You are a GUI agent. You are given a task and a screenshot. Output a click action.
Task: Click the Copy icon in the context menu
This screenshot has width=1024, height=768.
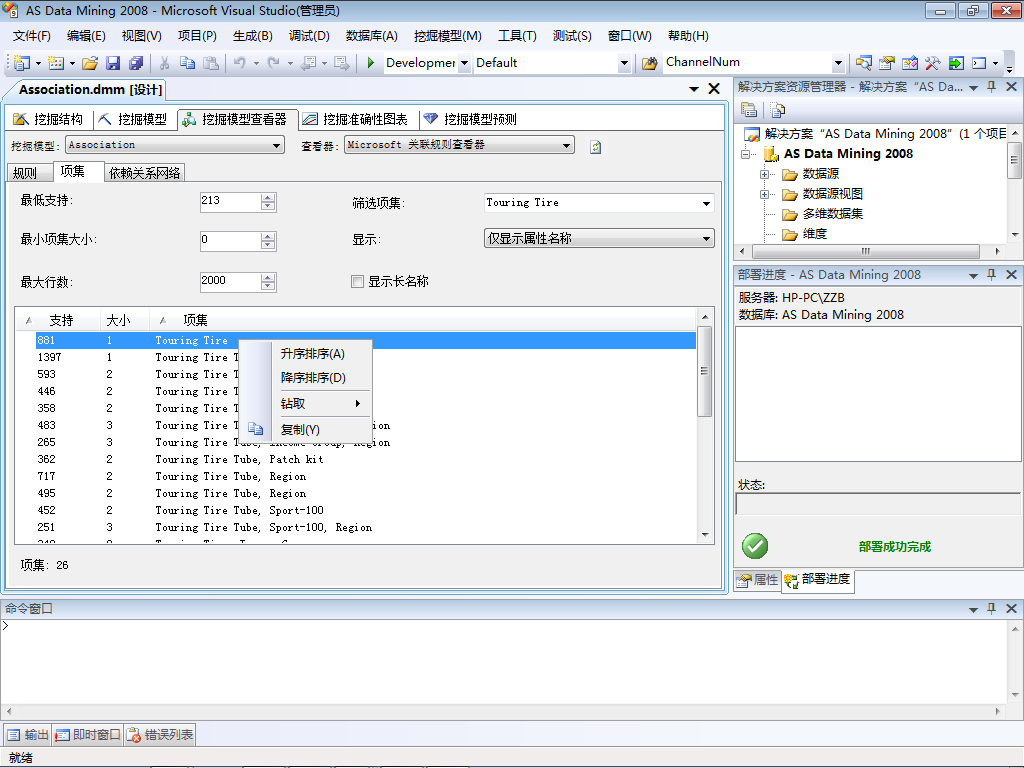pos(255,429)
